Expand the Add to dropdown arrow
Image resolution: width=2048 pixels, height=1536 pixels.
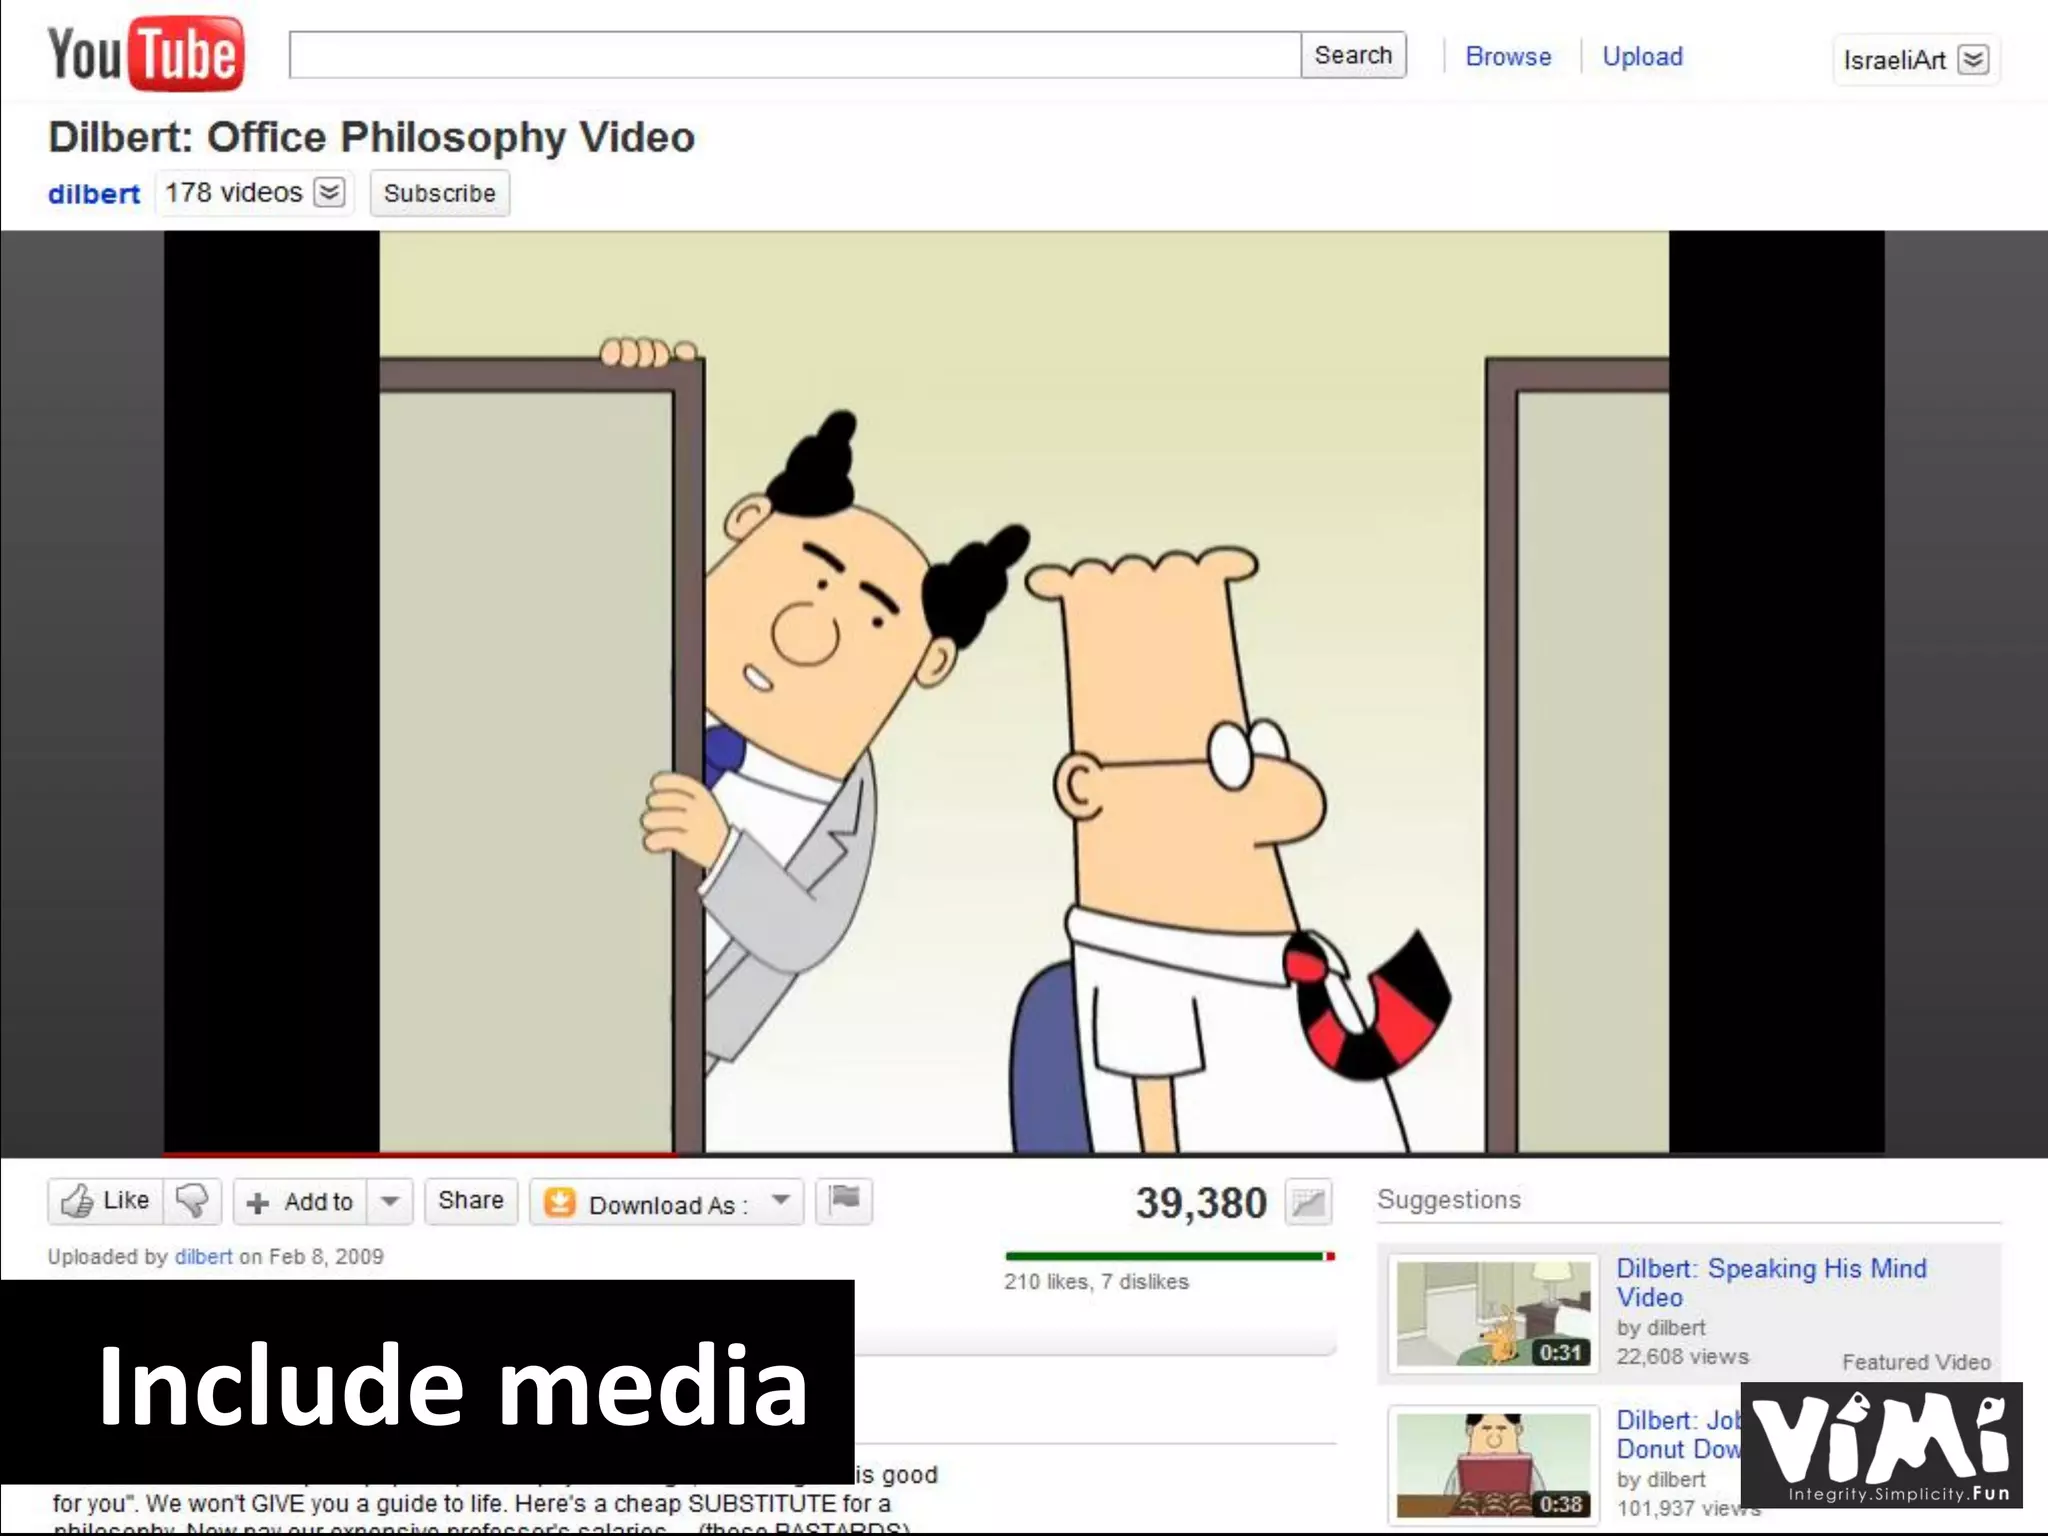(390, 1201)
